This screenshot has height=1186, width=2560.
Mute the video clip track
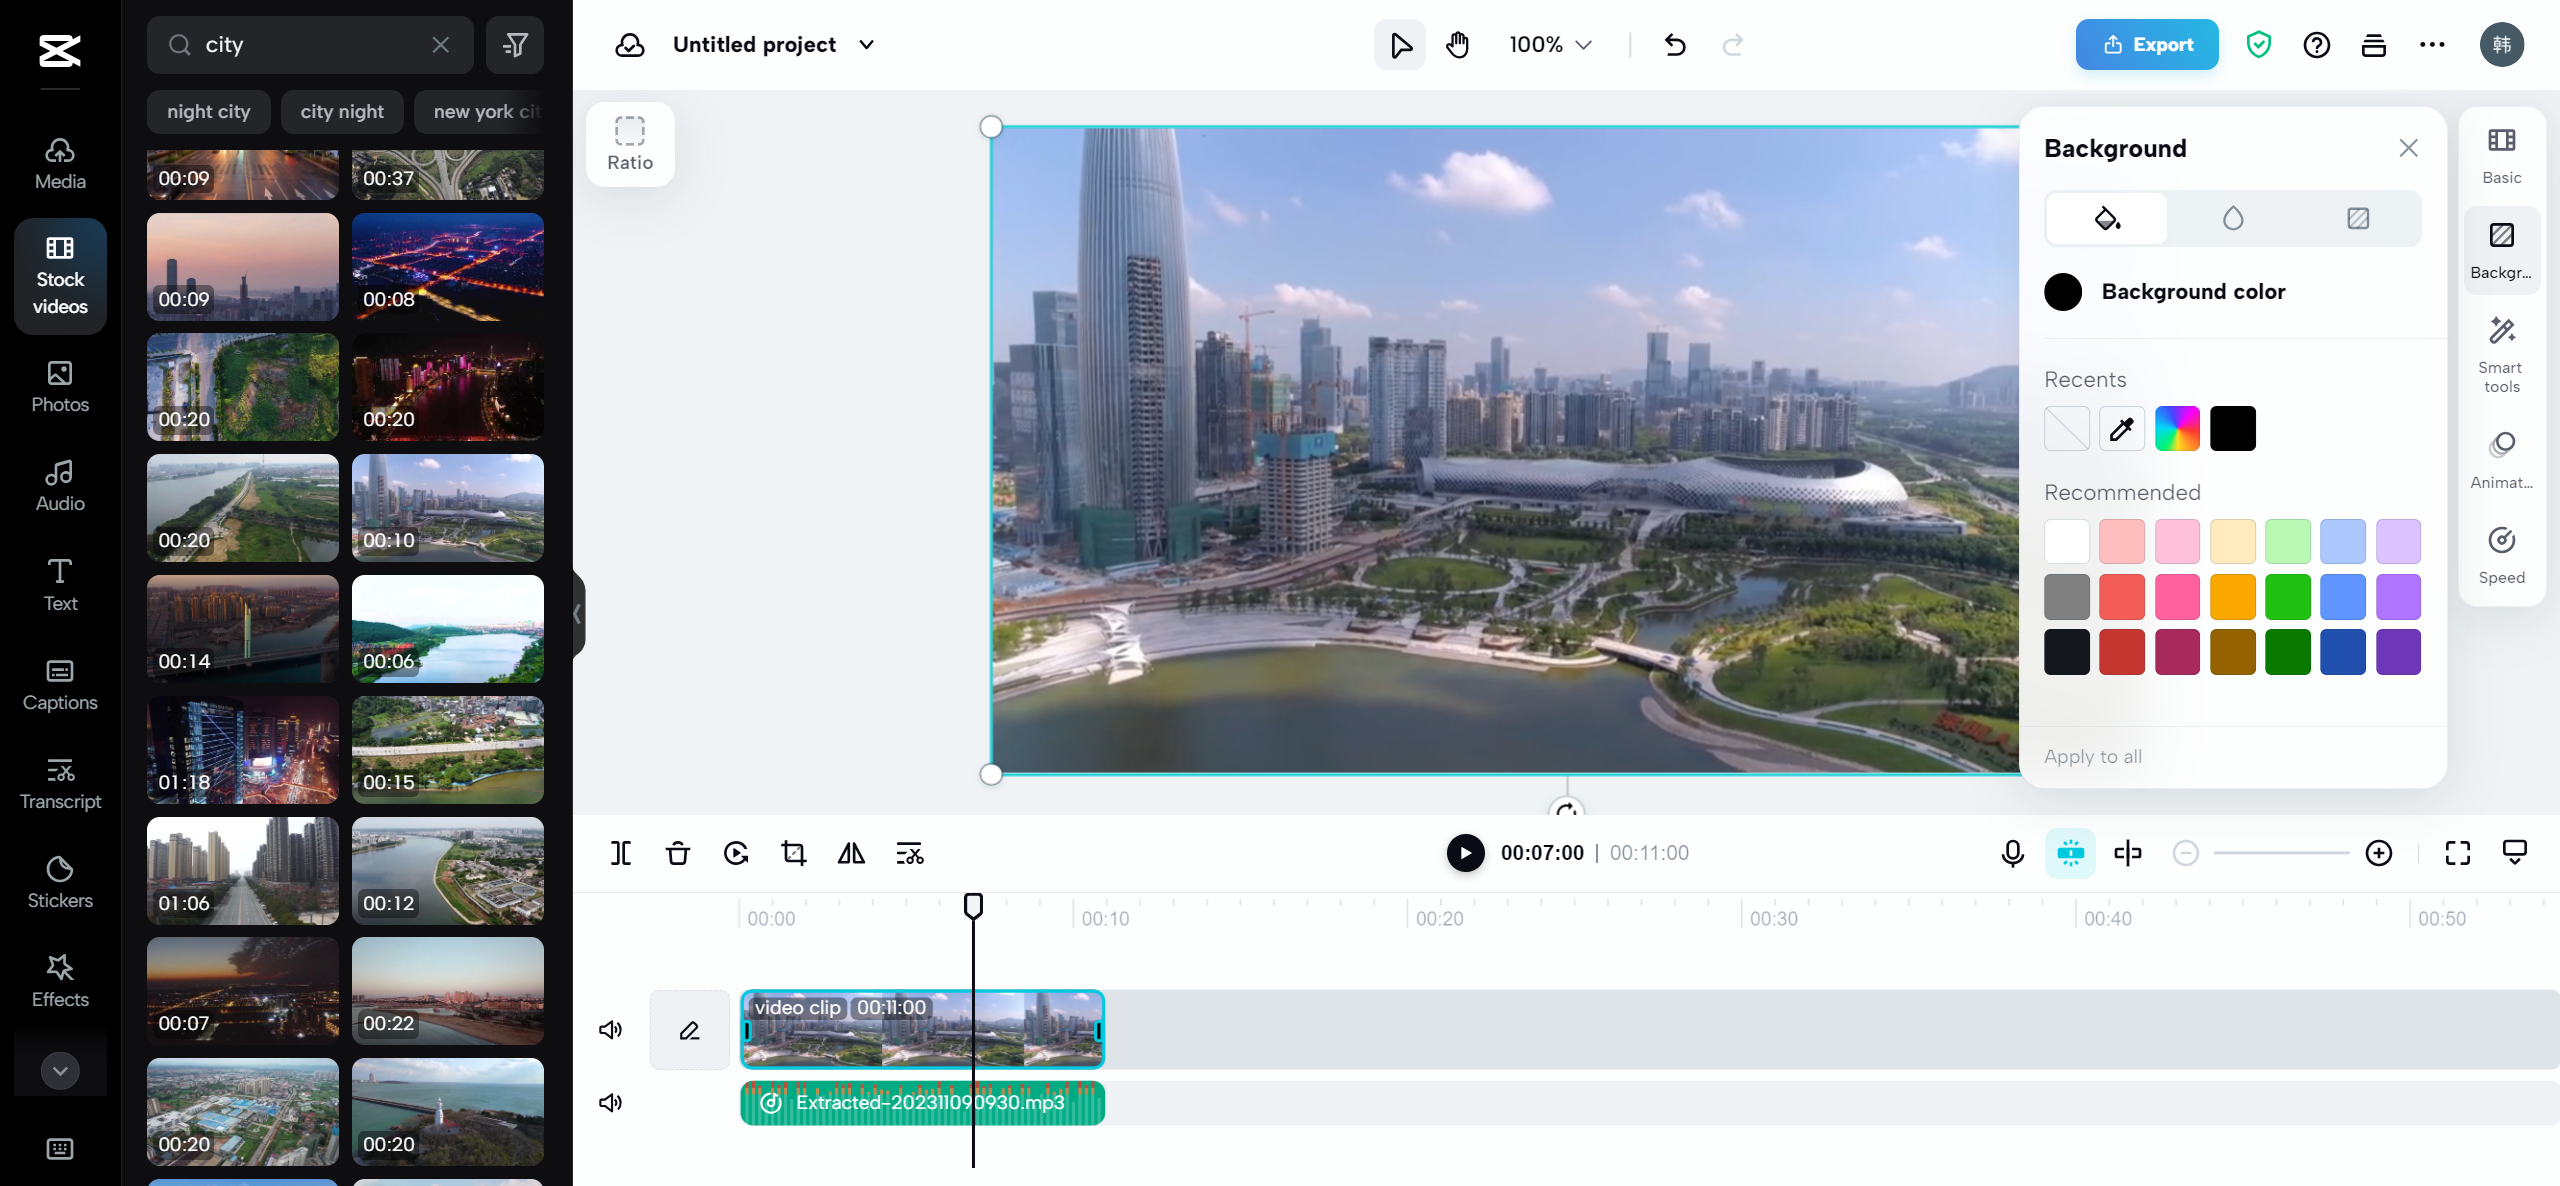tap(610, 1030)
